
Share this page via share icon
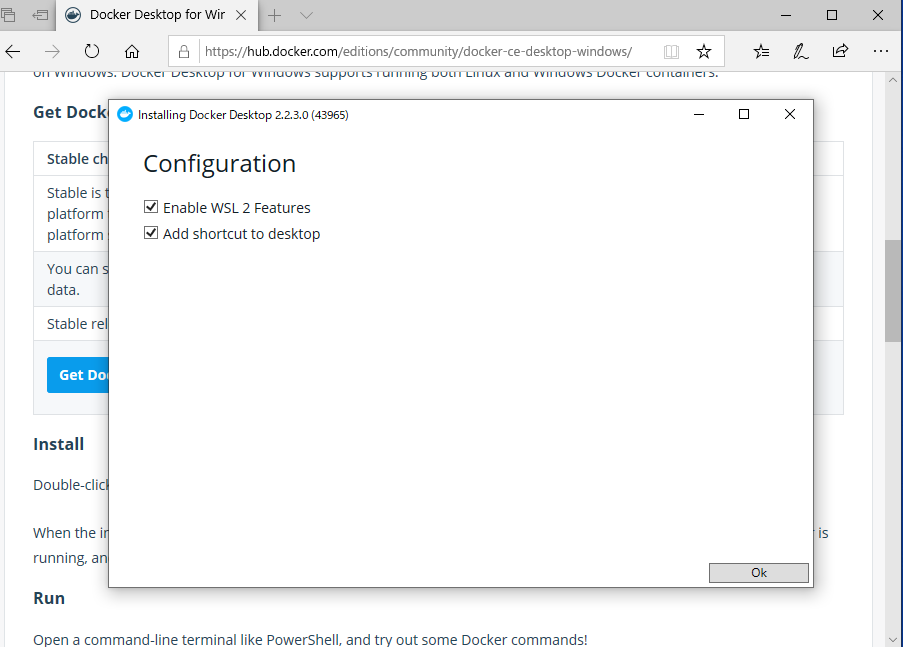coord(840,51)
